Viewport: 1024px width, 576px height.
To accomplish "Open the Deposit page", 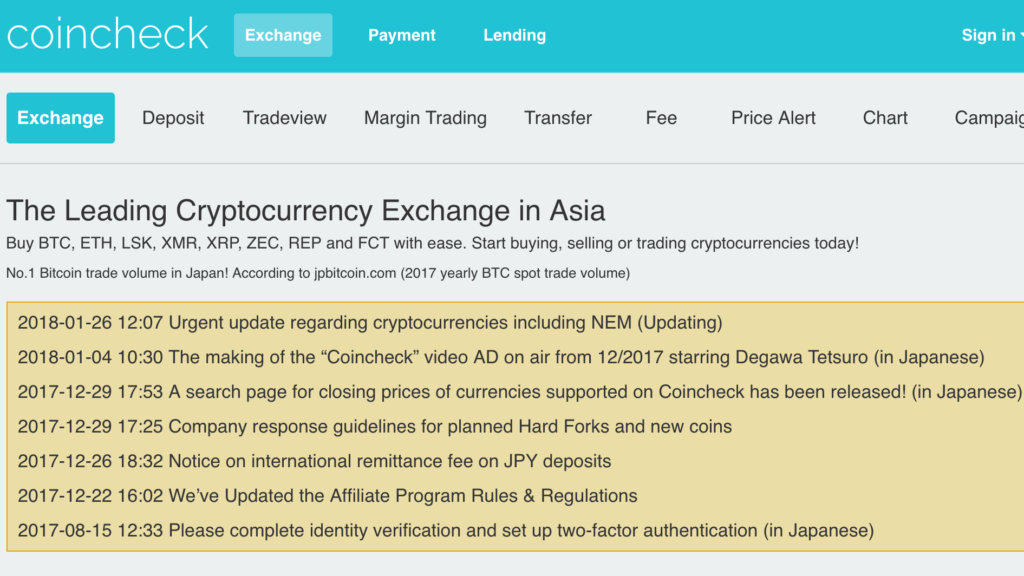I will (x=173, y=118).
